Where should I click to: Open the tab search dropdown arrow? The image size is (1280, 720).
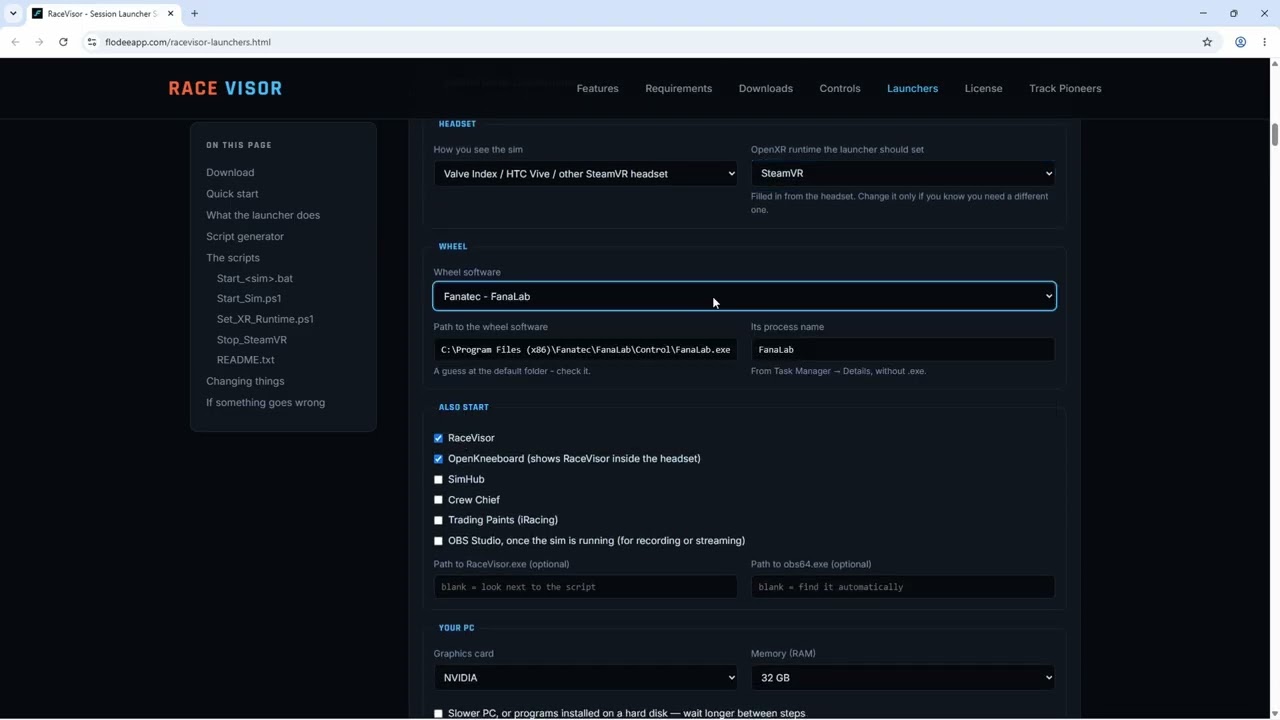click(x=13, y=14)
